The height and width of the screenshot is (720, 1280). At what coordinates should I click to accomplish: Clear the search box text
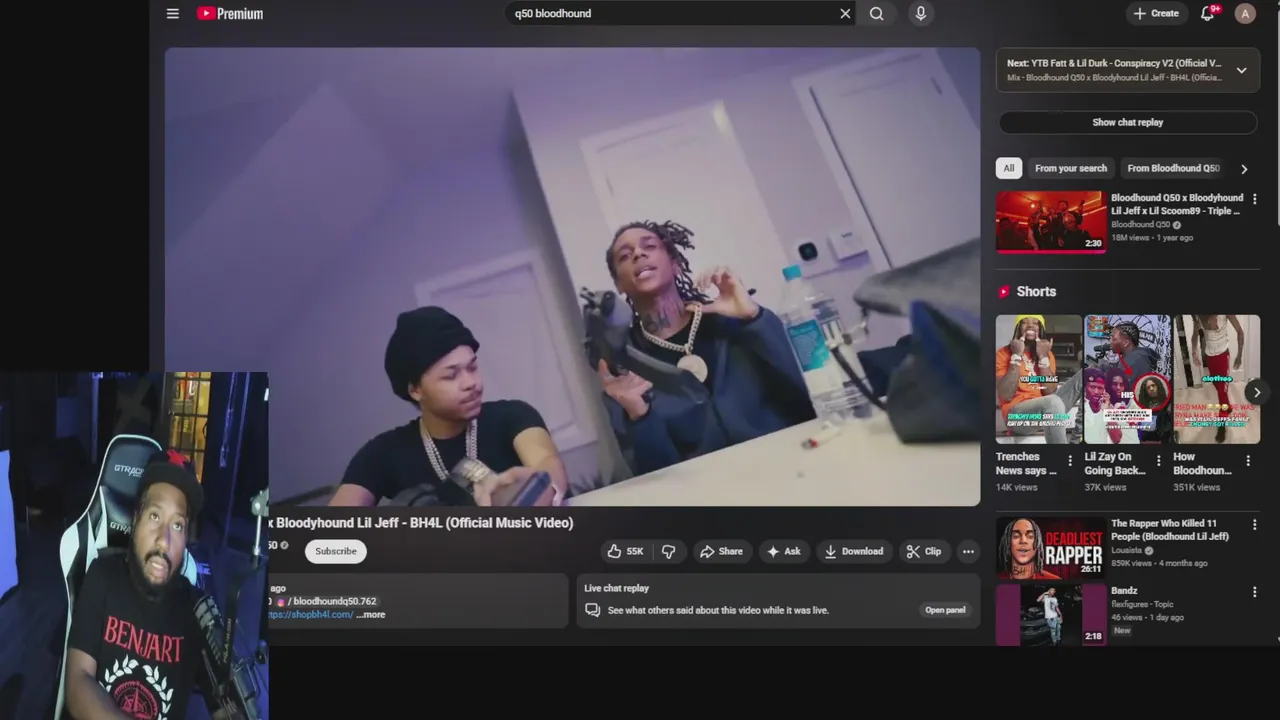tap(845, 13)
